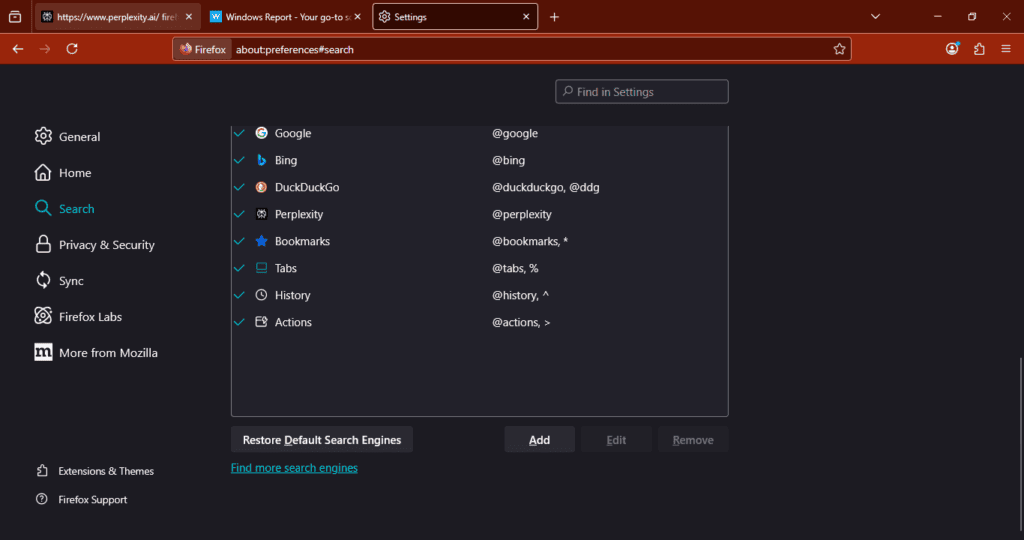Click the Perplexity logo icon in the list
Screen dimensions: 1024x540
pyautogui.click(x=261, y=214)
